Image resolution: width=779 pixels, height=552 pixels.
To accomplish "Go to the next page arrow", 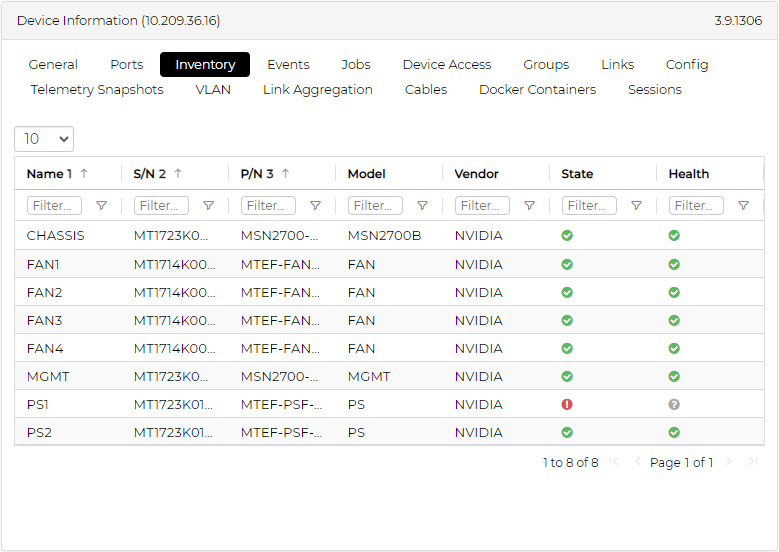I will pyautogui.click(x=729, y=462).
